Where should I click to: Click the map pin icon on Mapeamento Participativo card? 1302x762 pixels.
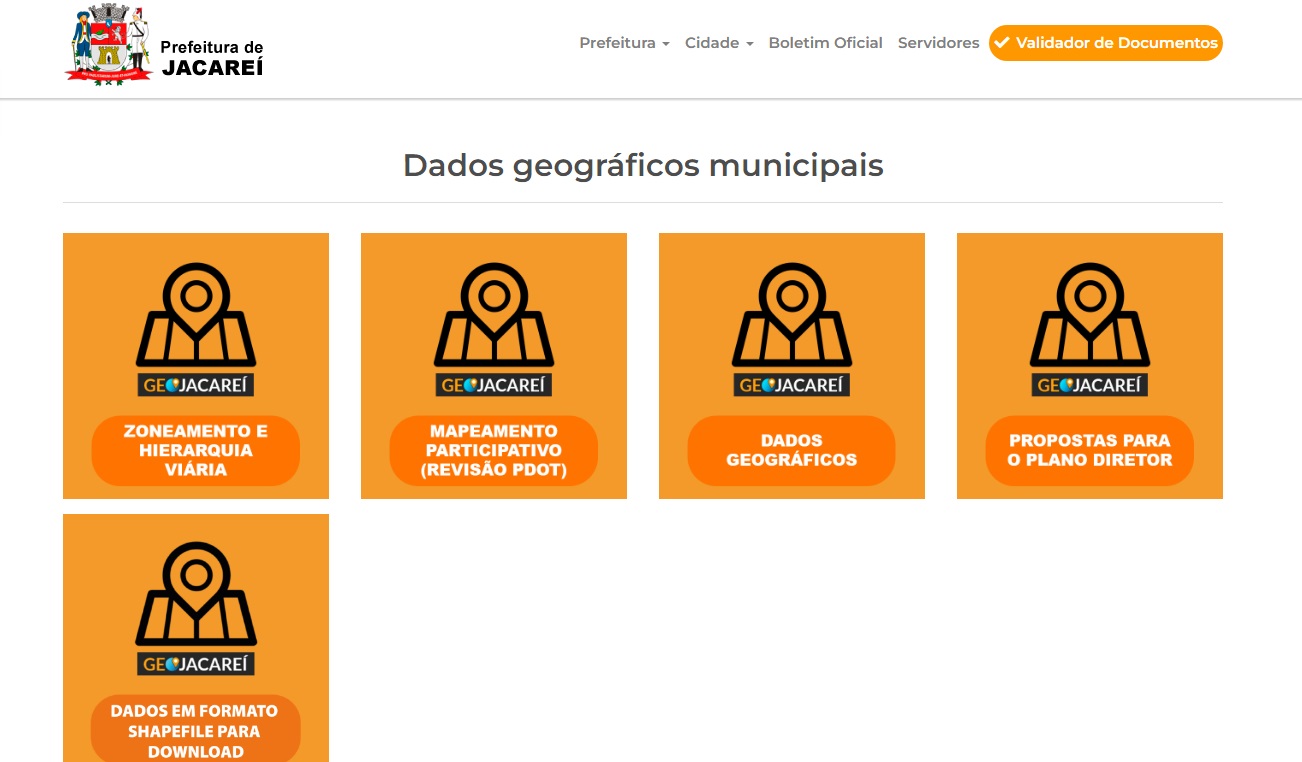pyautogui.click(x=493, y=315)
